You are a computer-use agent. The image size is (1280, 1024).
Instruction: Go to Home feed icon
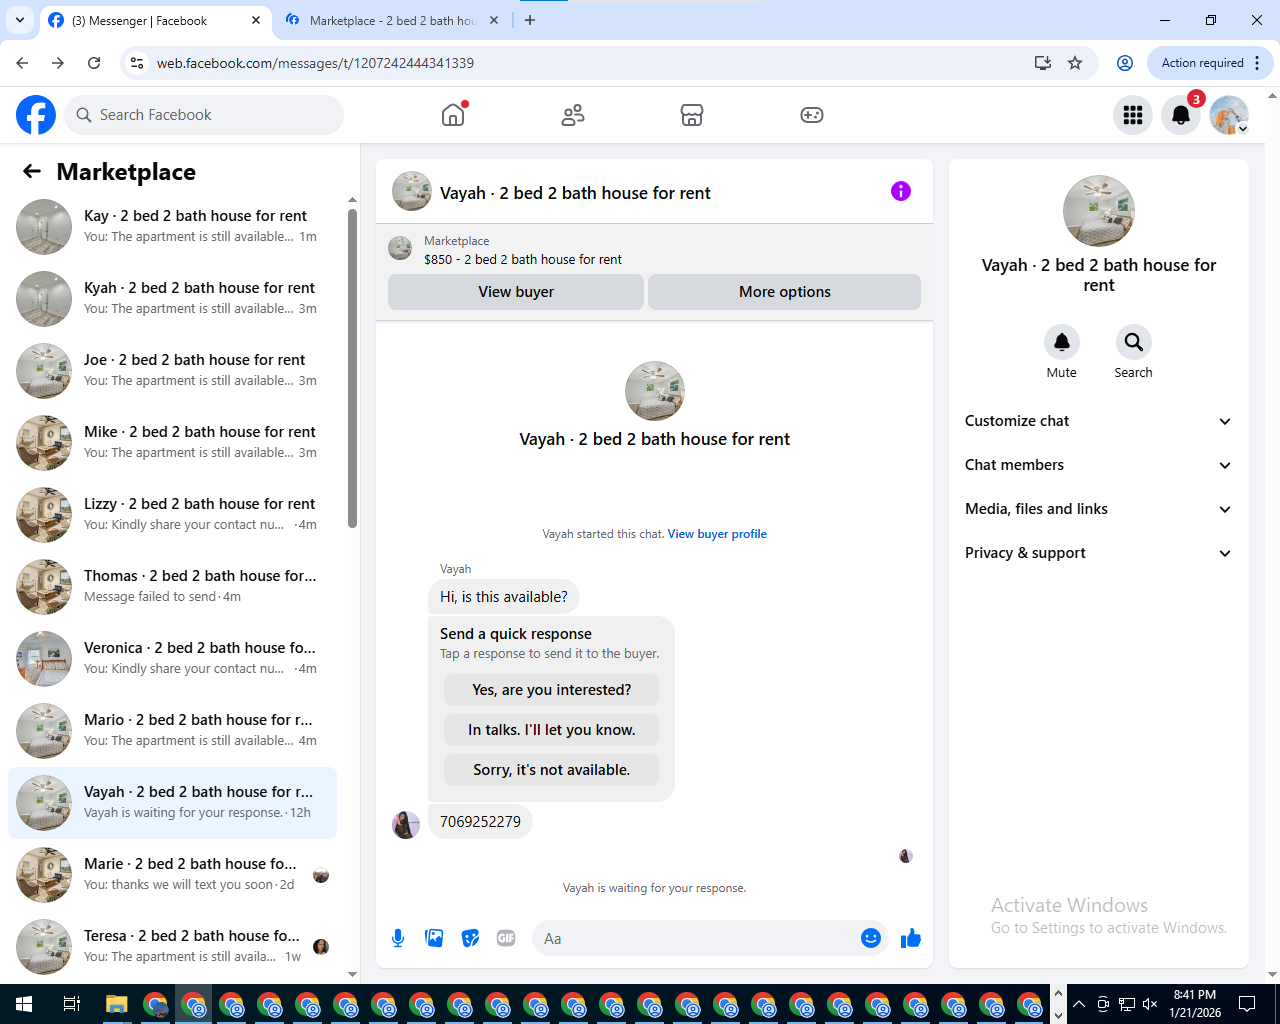(453, 115)
